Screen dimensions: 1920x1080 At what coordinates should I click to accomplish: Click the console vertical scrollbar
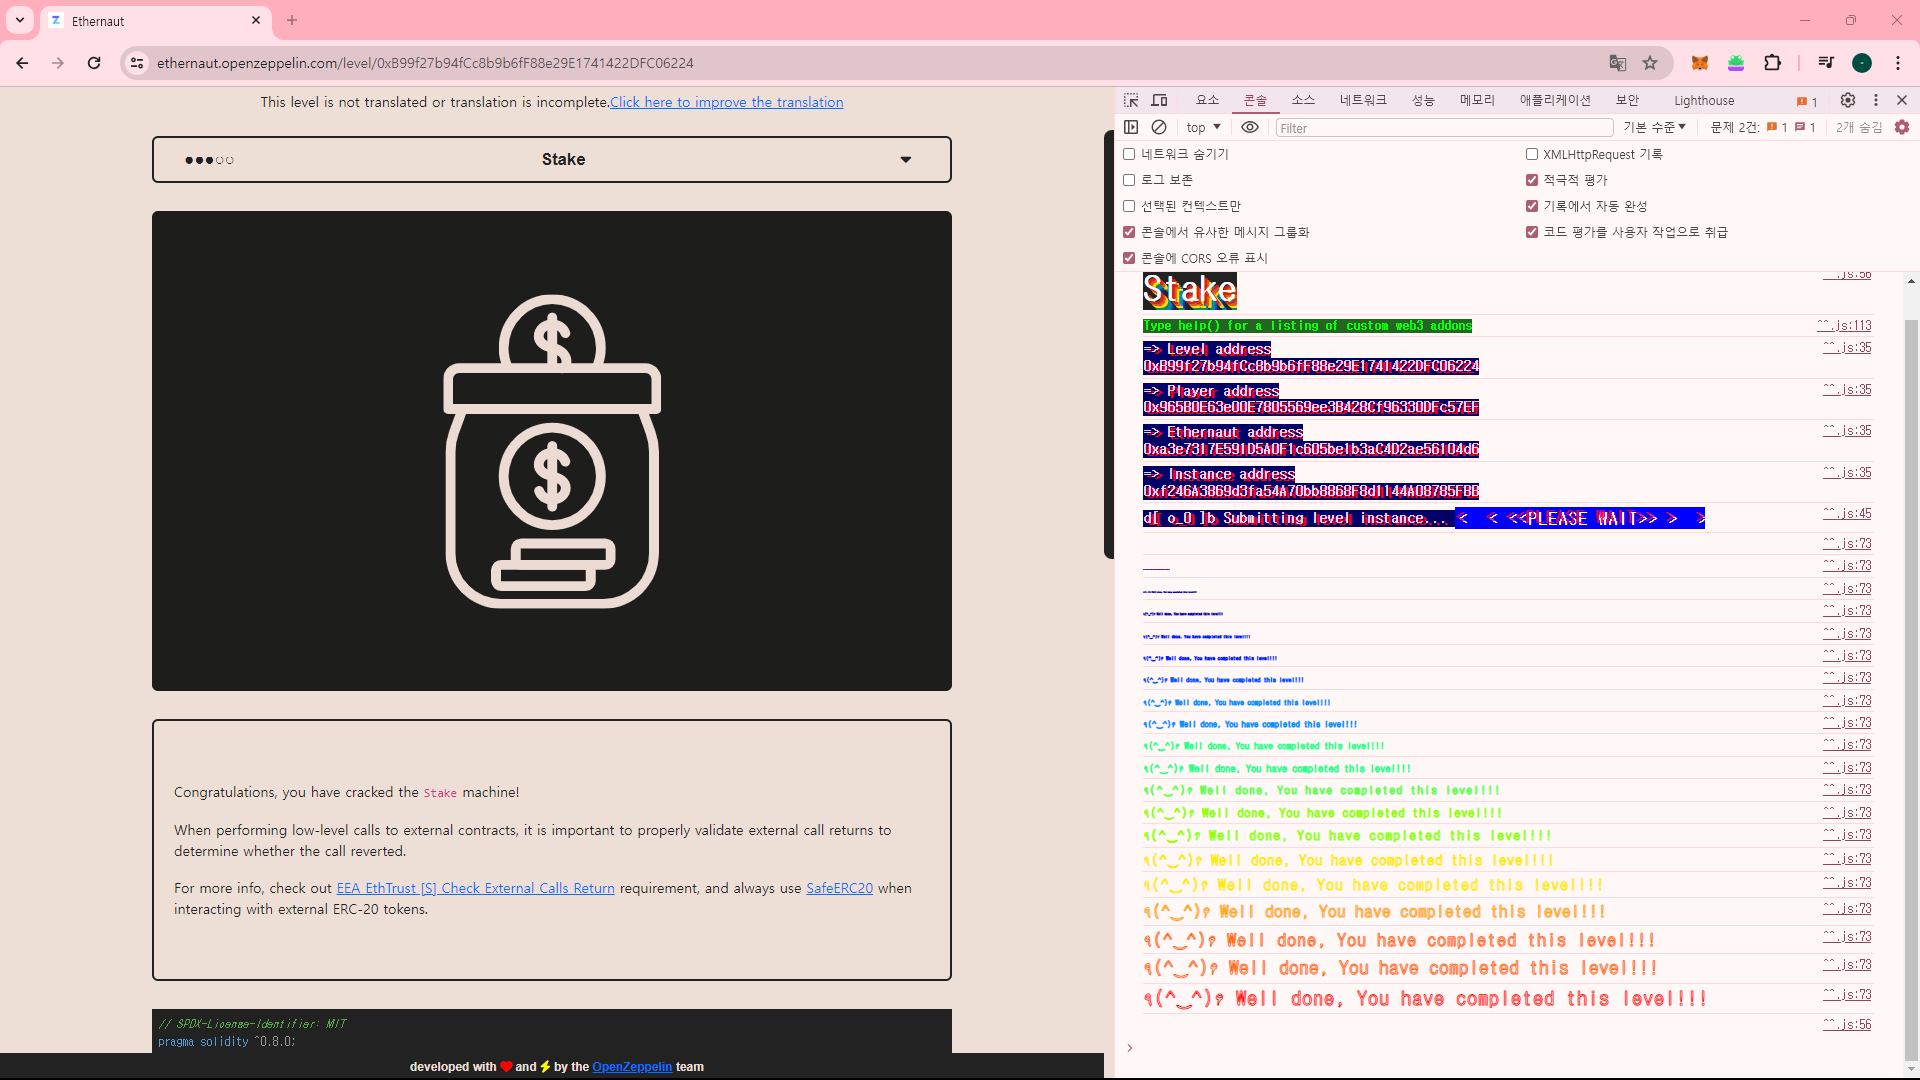pos(1911,690)
